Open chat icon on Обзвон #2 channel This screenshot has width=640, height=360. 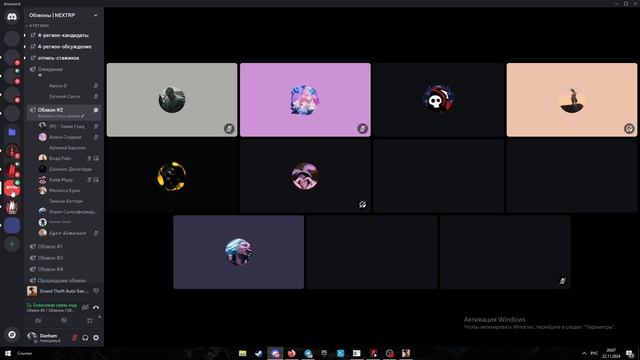click(x=96, y=110)
